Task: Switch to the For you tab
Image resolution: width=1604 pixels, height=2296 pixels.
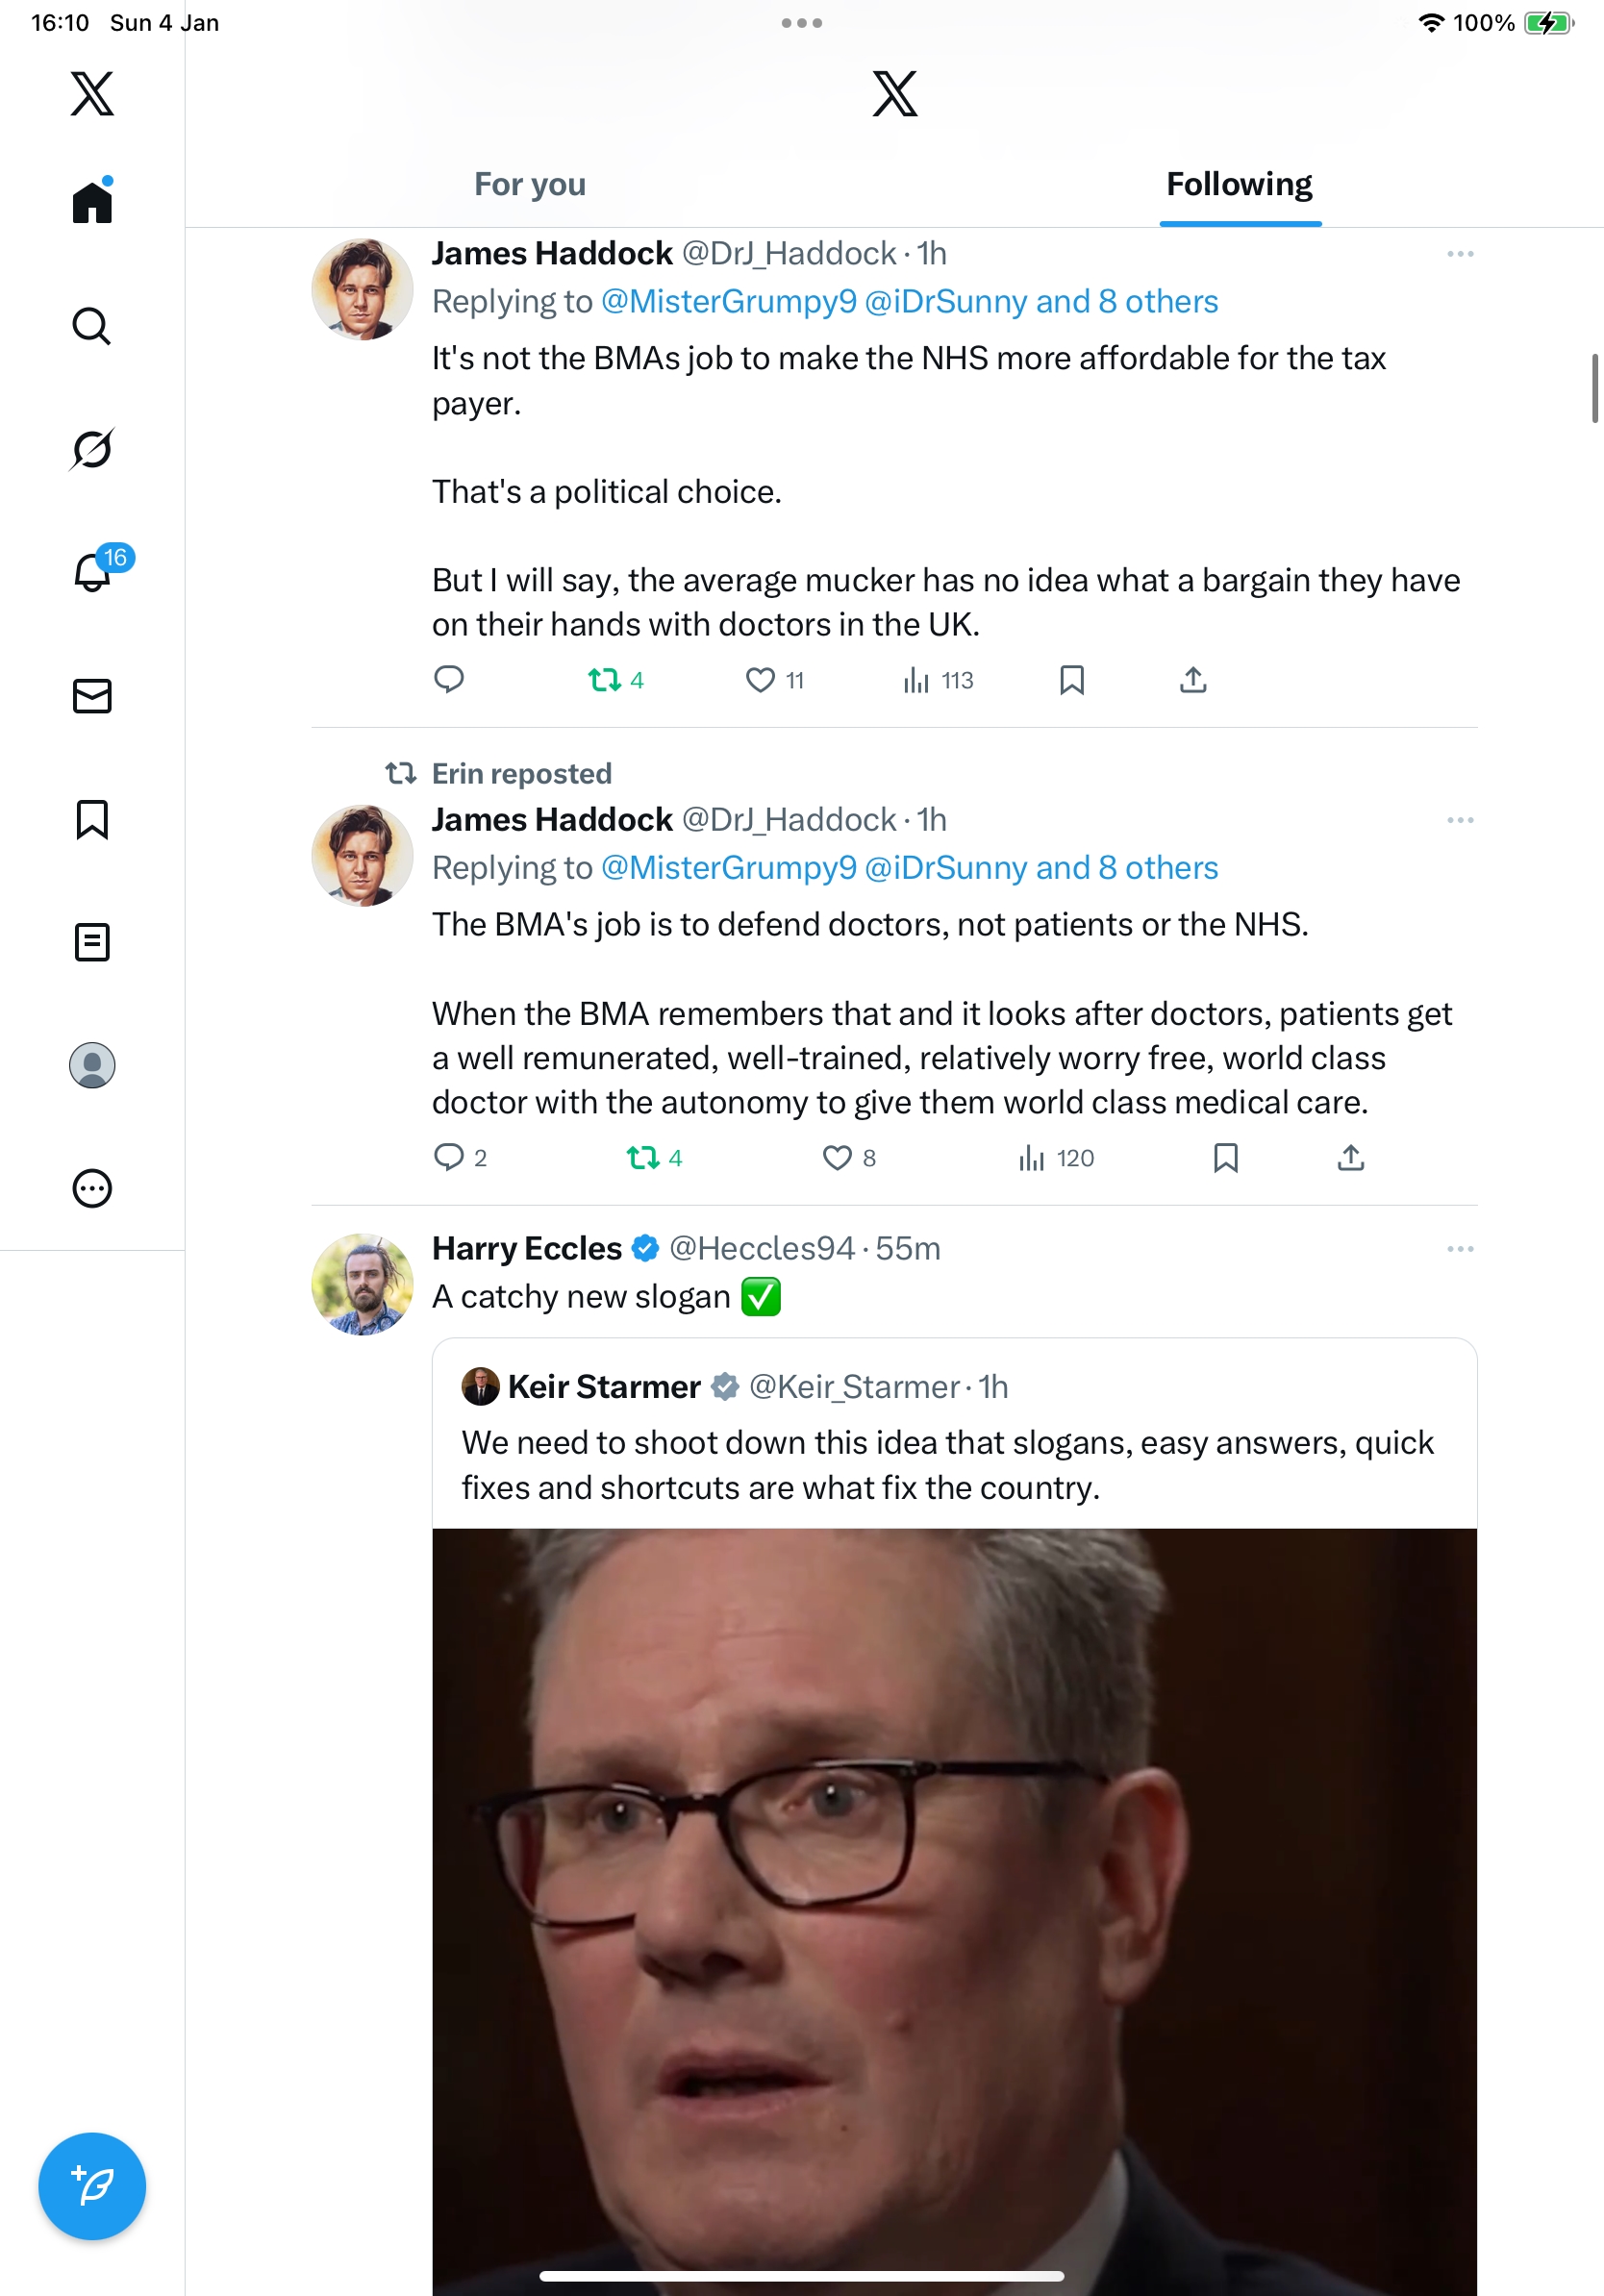Action: pos(530,184)
